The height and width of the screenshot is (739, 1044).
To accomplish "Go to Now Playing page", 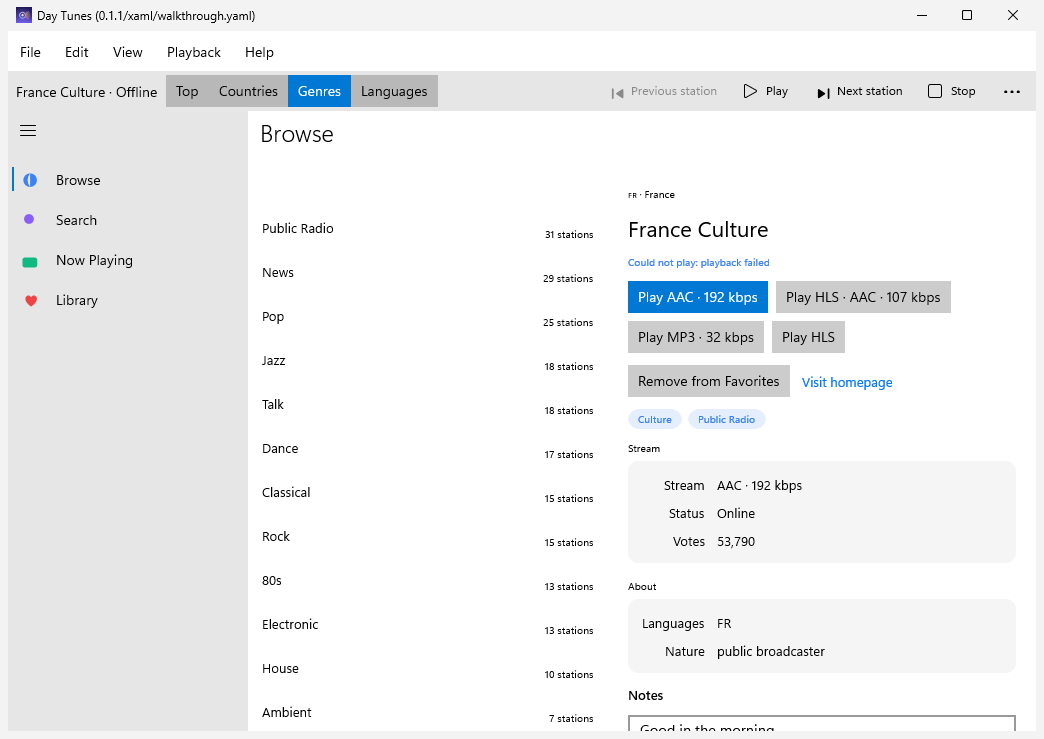I will pos(127,260).
